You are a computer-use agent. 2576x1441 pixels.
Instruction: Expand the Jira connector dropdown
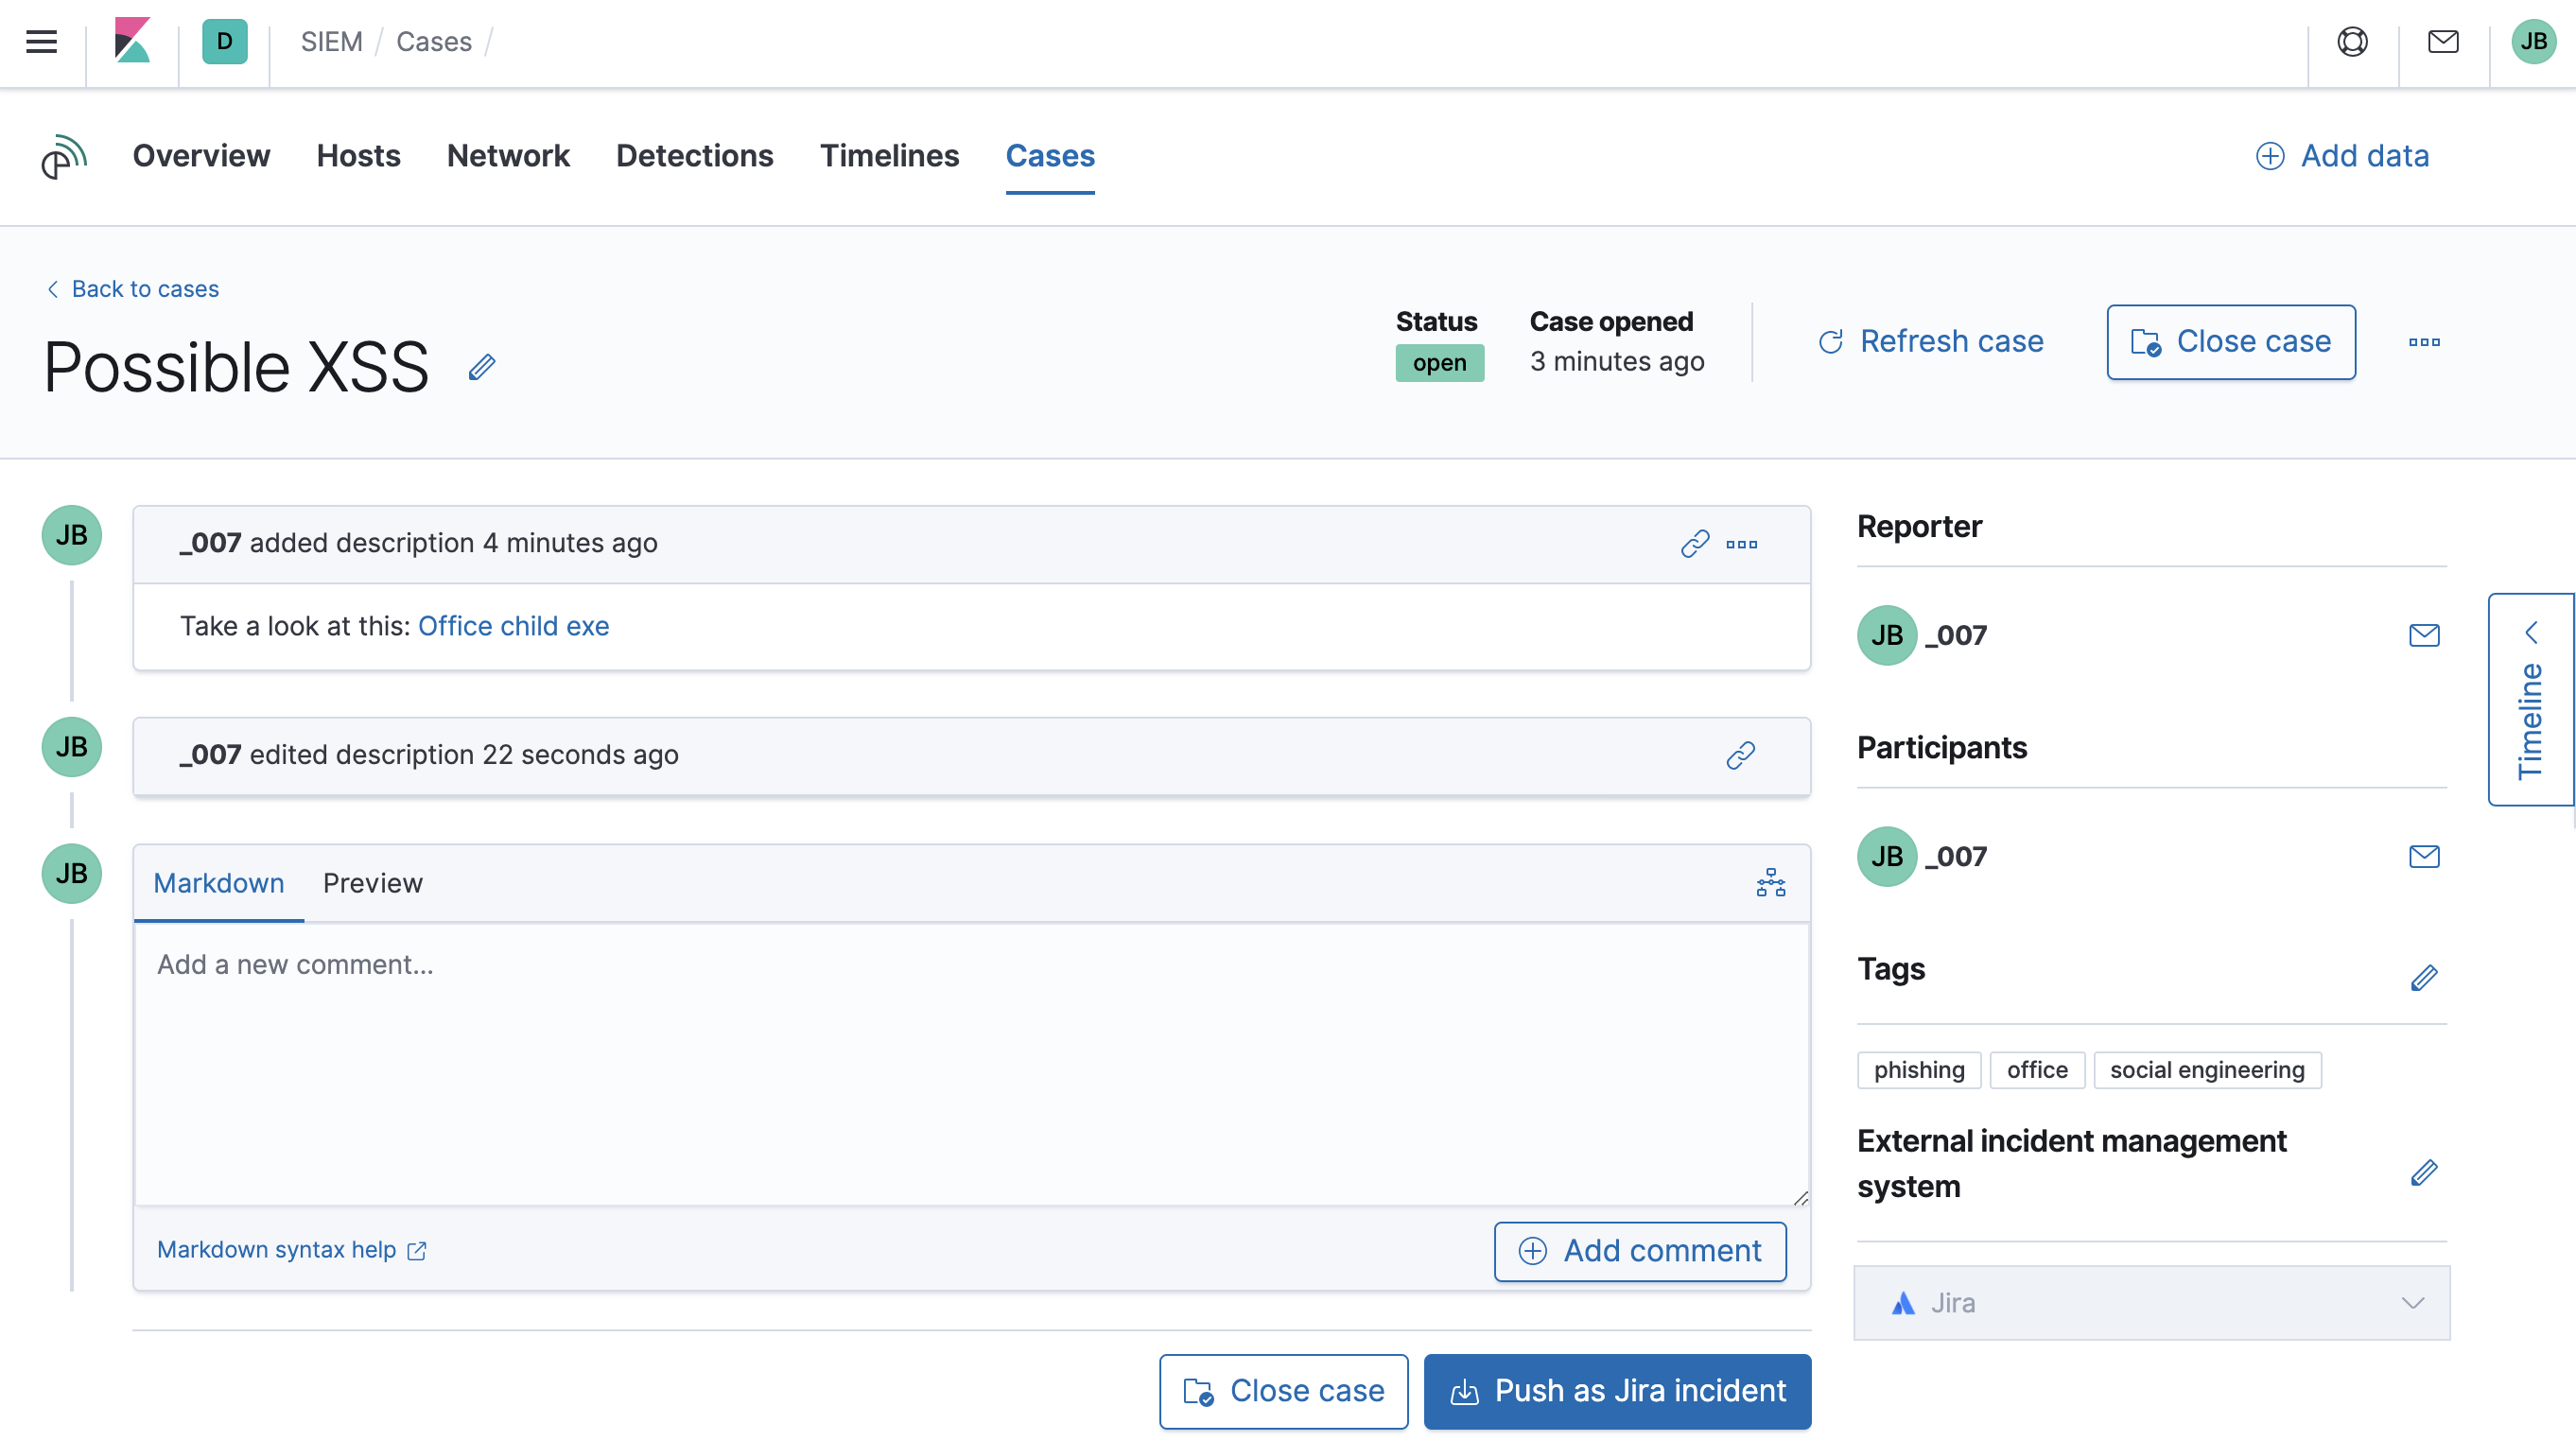pyautogui.click(x=2414, y=1302)
